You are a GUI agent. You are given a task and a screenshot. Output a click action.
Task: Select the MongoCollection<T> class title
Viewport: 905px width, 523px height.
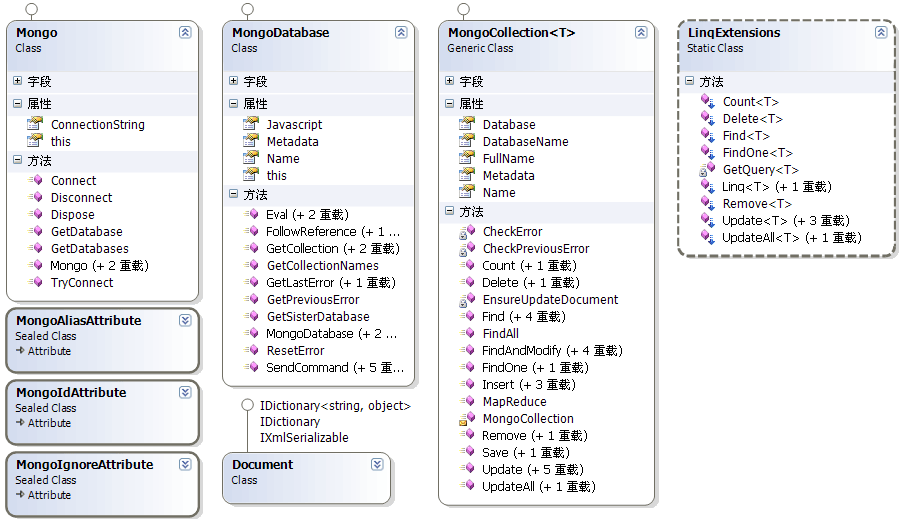(511, 32)
